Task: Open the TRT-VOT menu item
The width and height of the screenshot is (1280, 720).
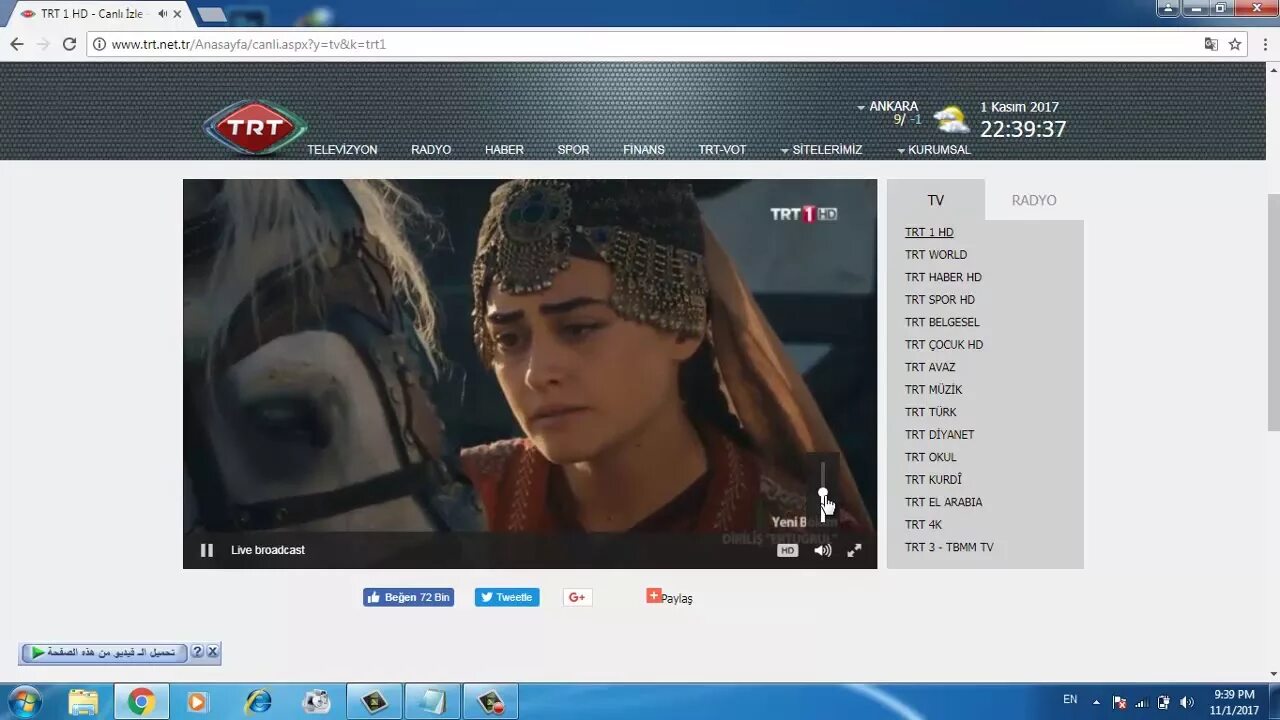Action: (x=722, y=150)
